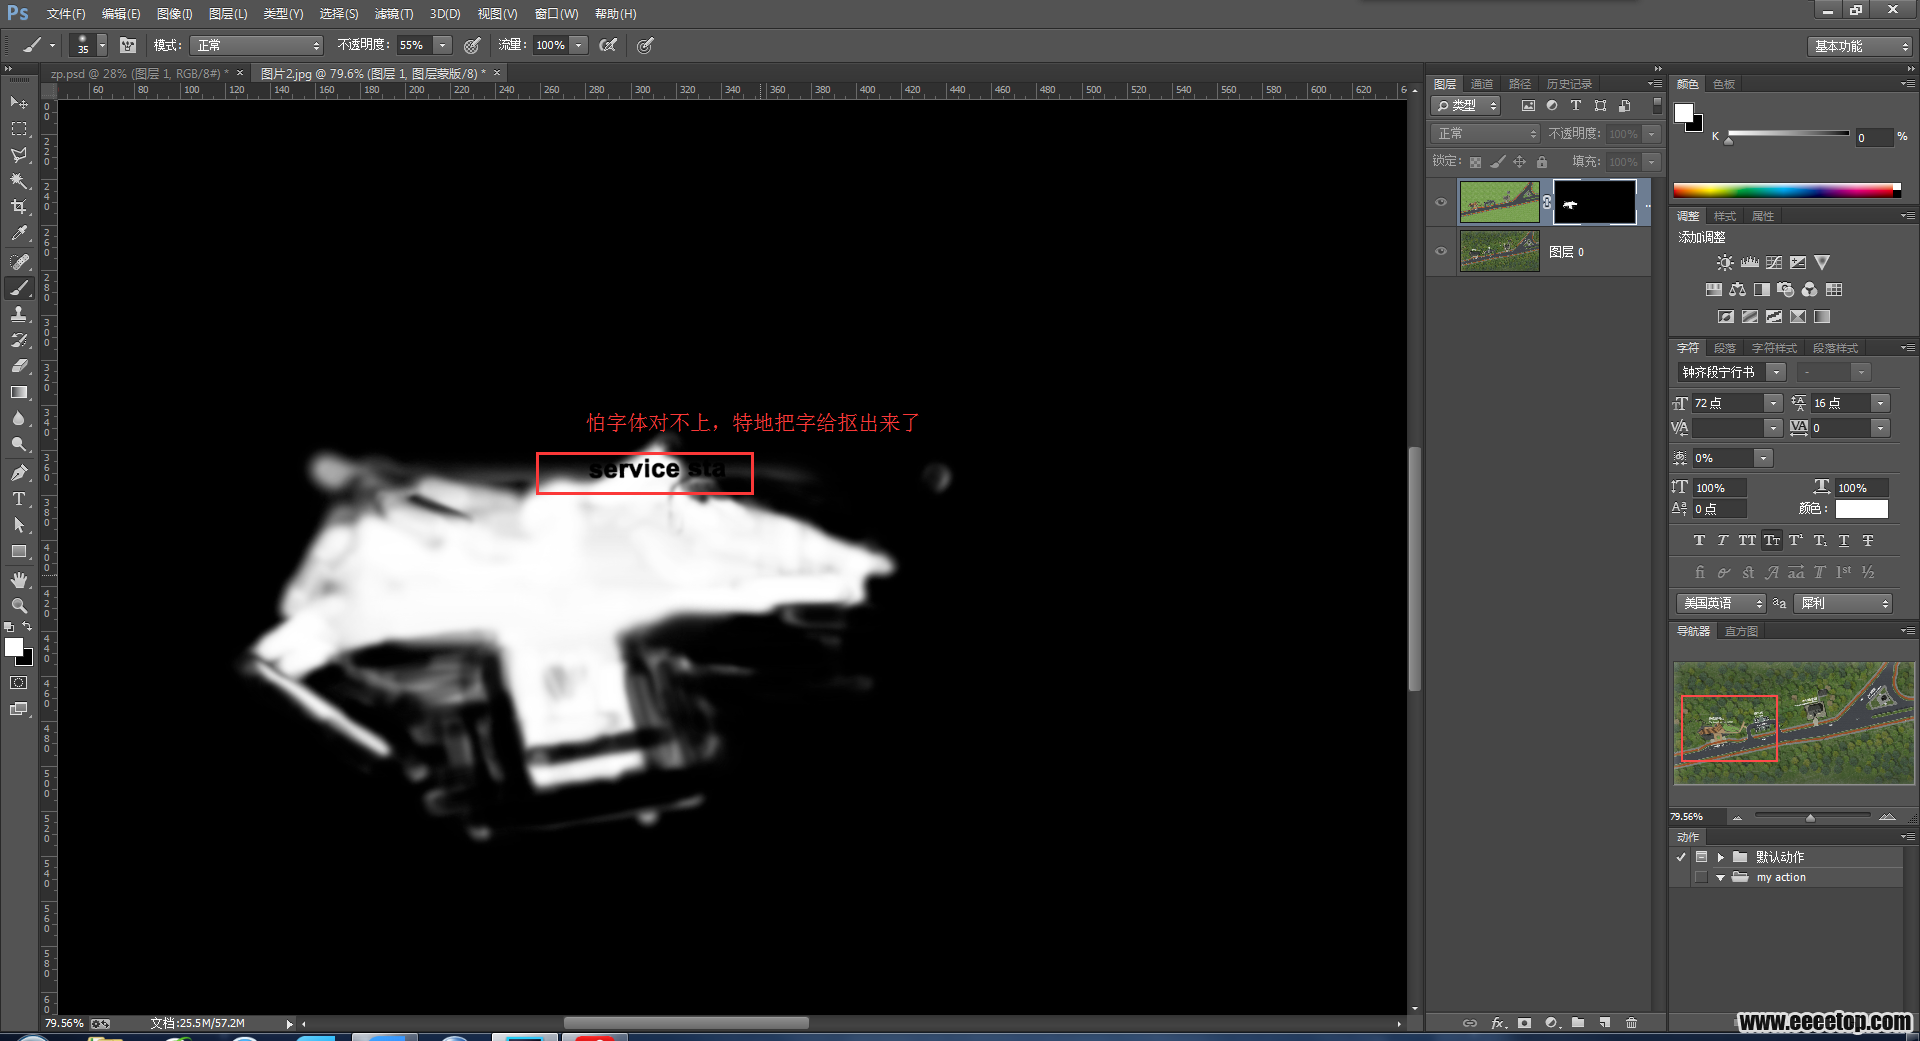
Task: Select the Path Selection tool
Action: (19, 525)
